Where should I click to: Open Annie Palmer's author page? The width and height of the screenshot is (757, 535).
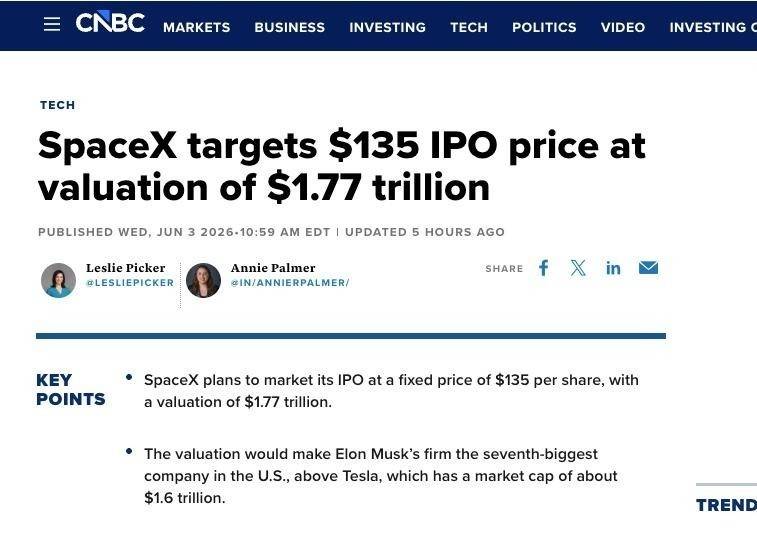[273, 268]
